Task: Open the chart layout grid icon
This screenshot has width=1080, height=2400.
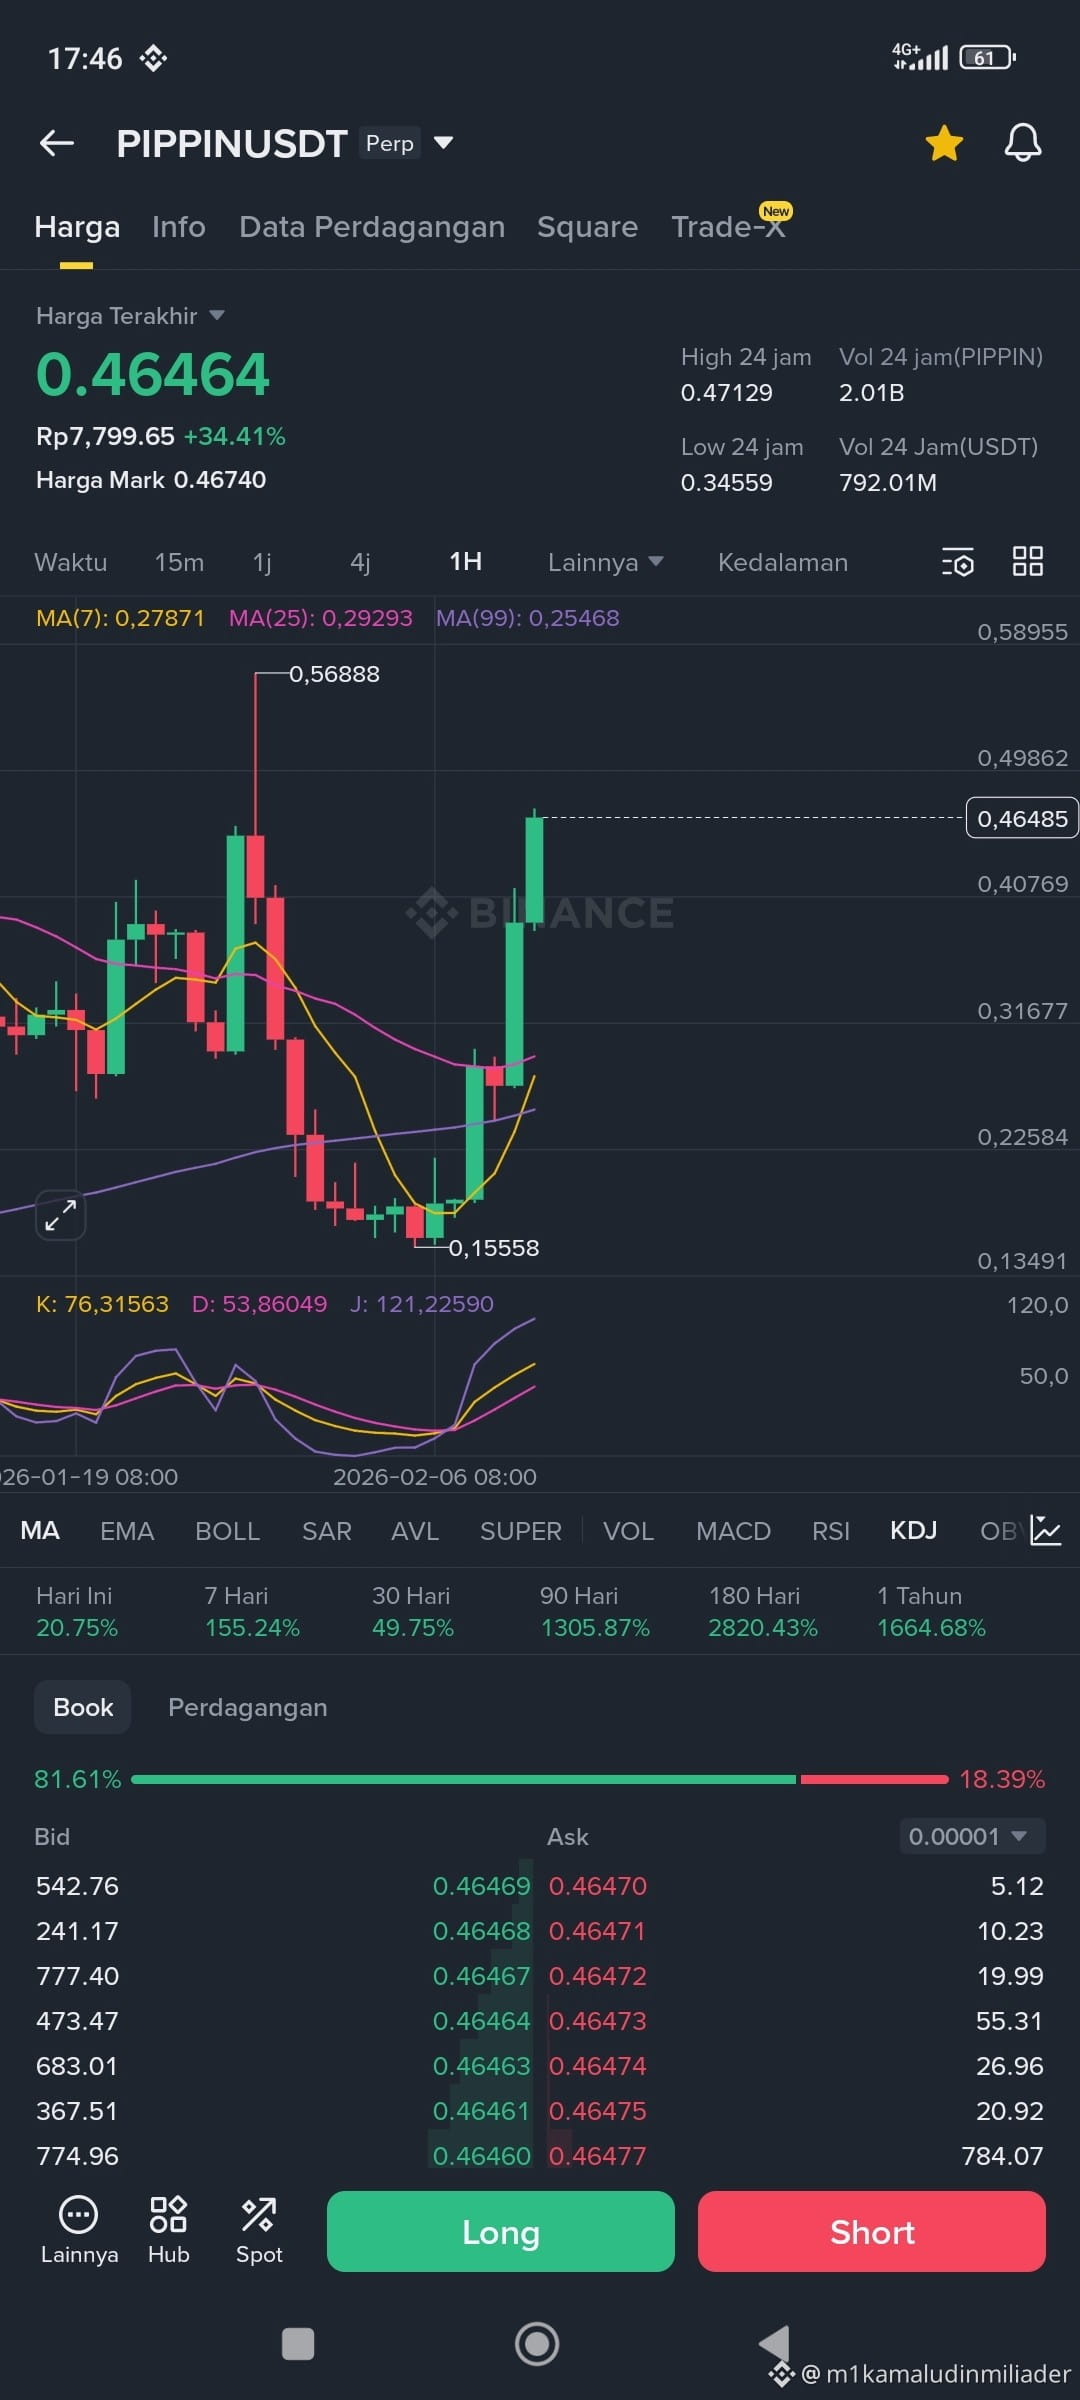Action: pos(1028,561)
